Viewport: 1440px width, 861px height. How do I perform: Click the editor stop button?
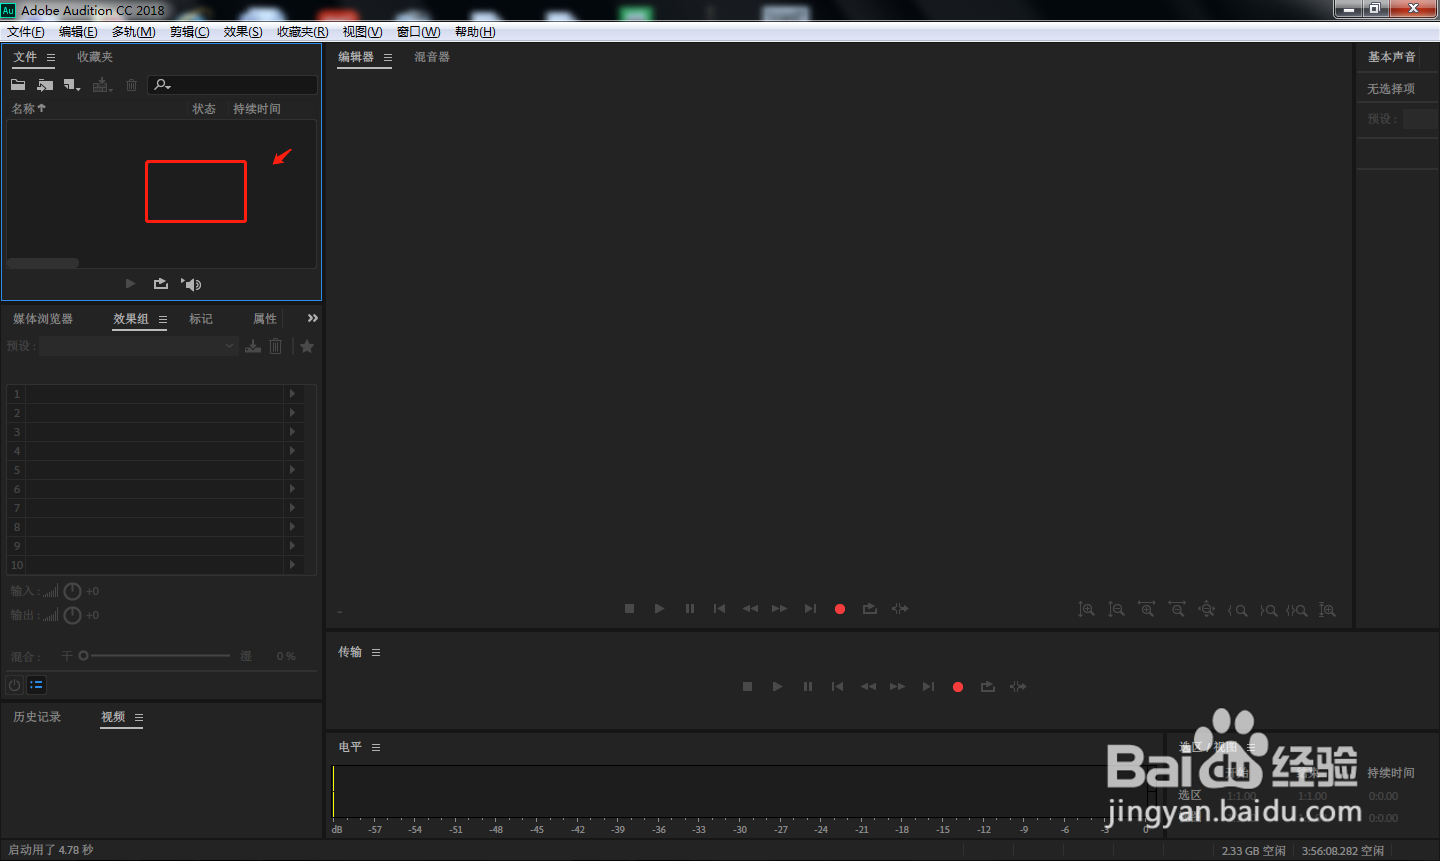pos(629,609)
